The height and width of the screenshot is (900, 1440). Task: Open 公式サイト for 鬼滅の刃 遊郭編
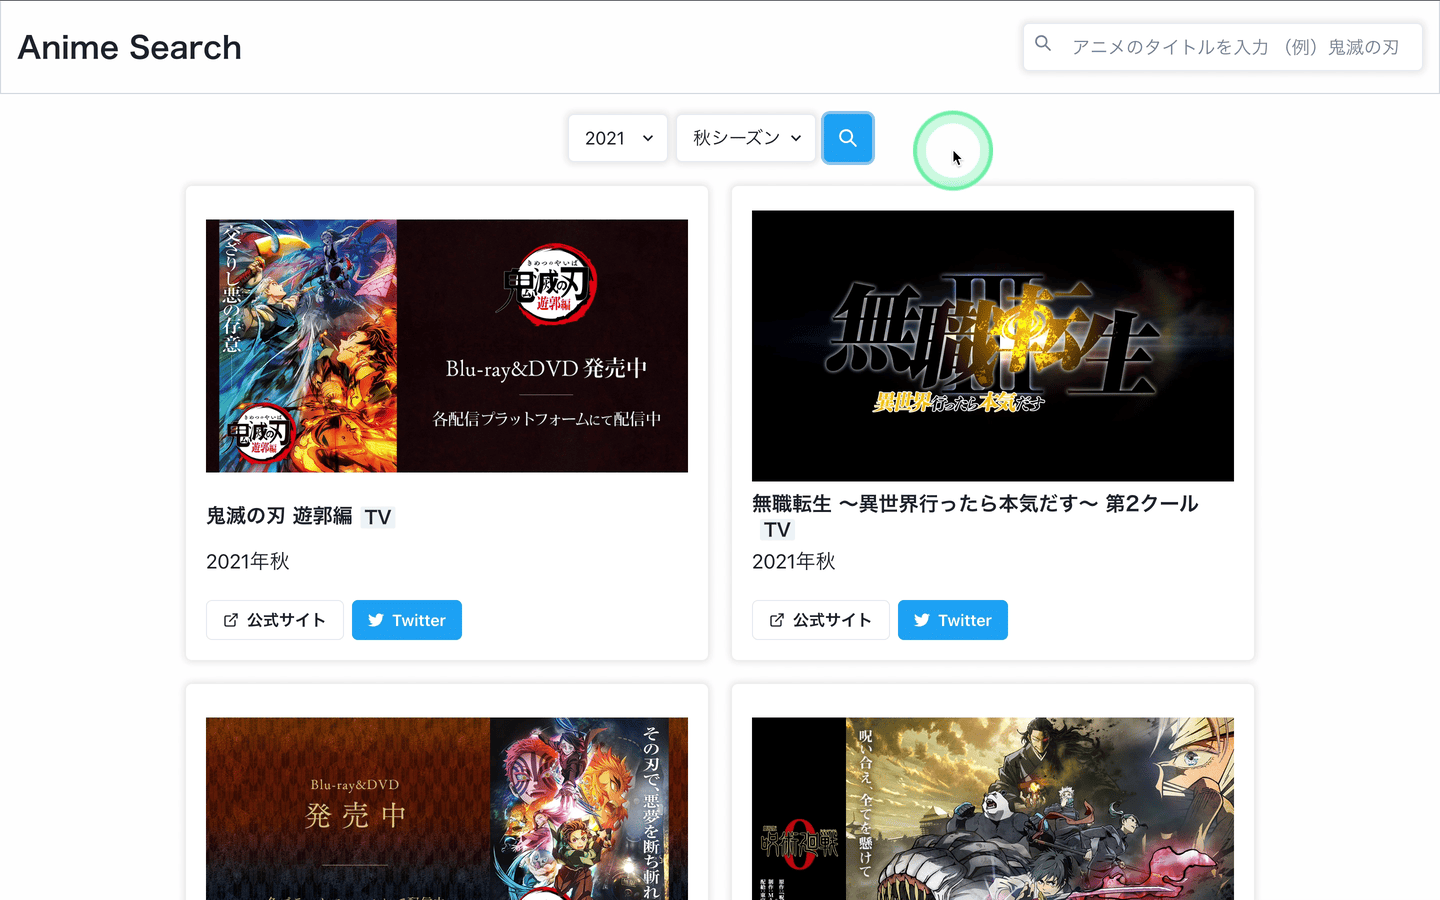click(275, 620)
